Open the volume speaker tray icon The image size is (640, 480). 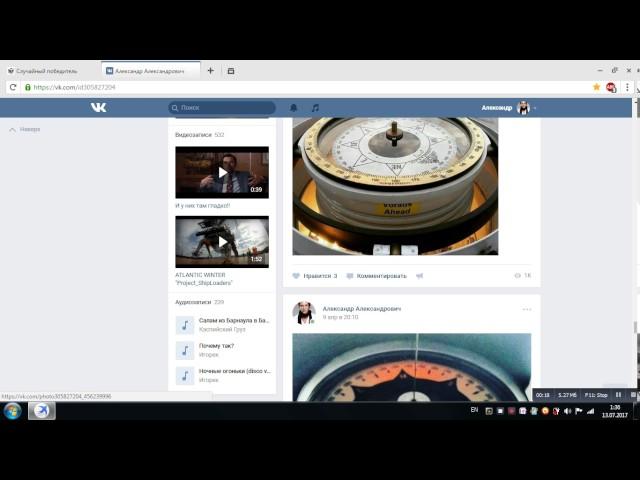tap(567, 411)
